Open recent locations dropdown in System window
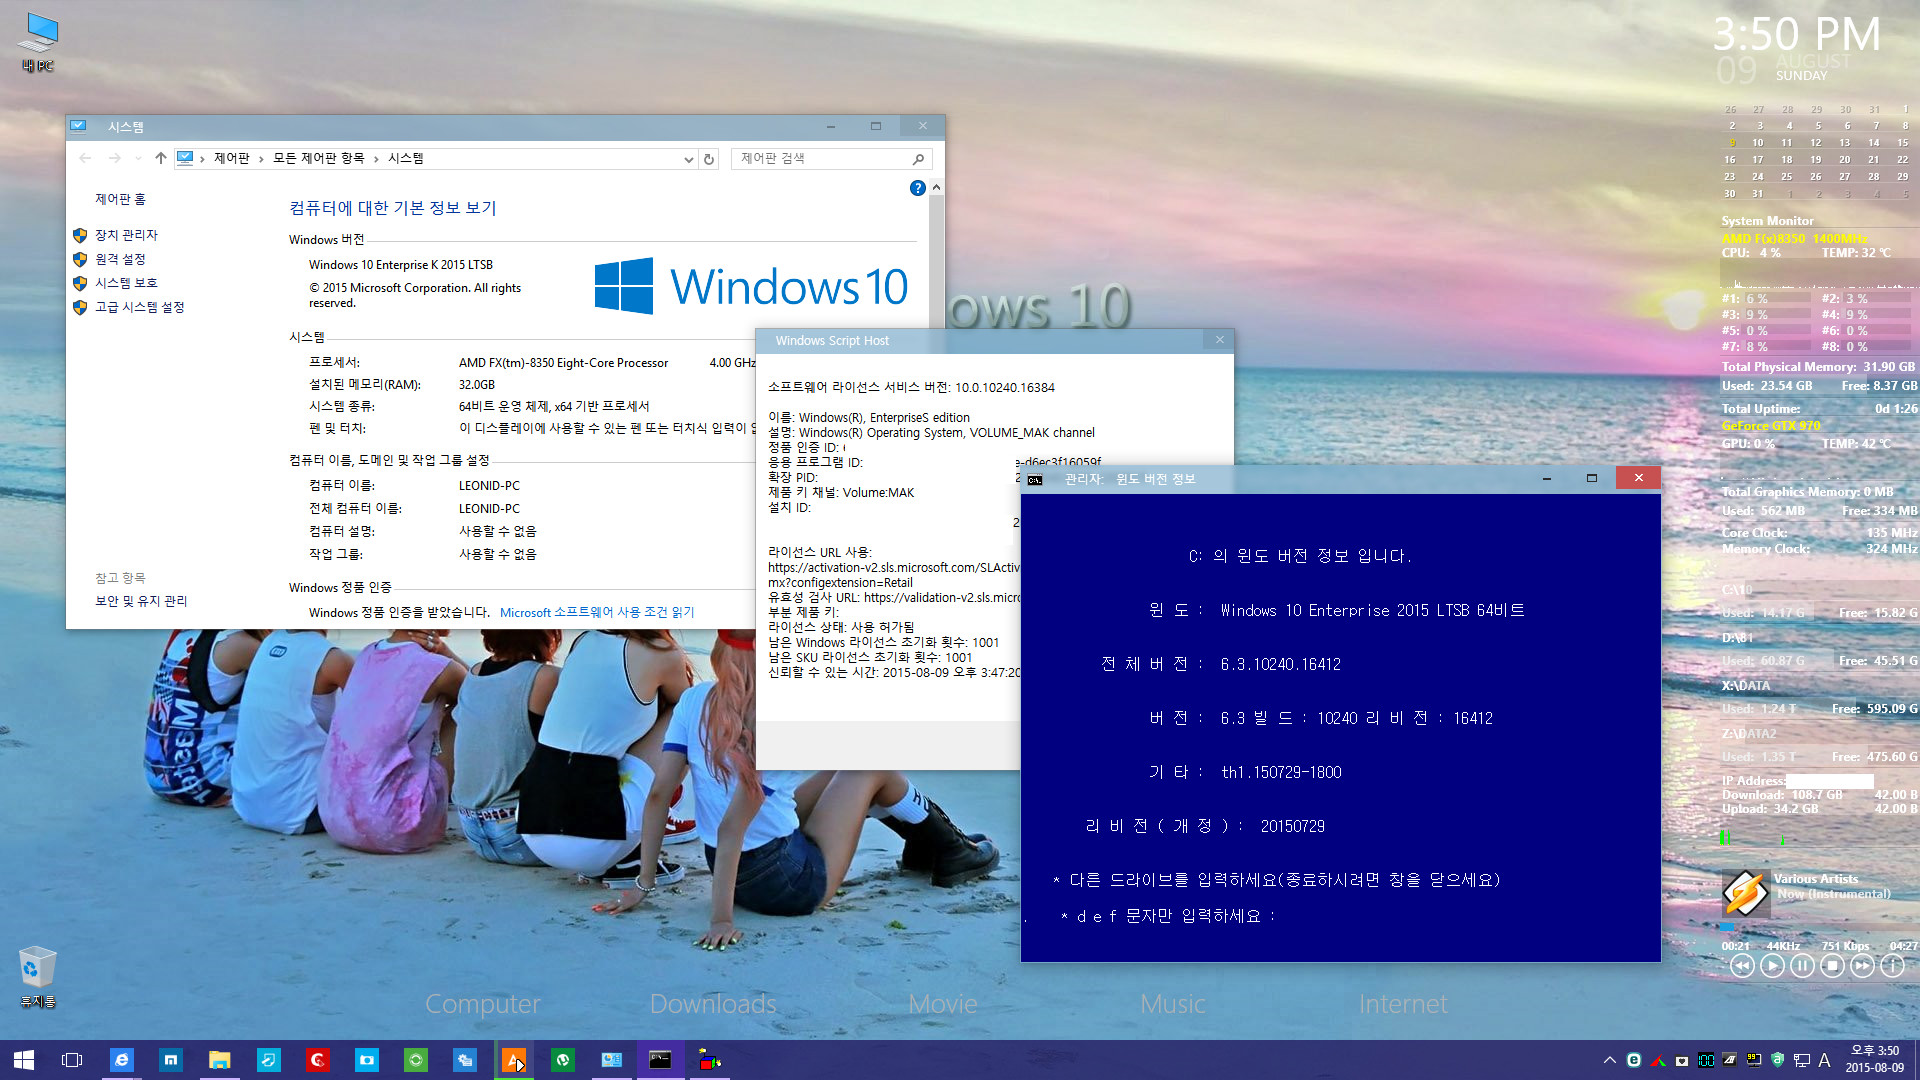This screenshot has width=1920, height=1080. coord(137,158)
